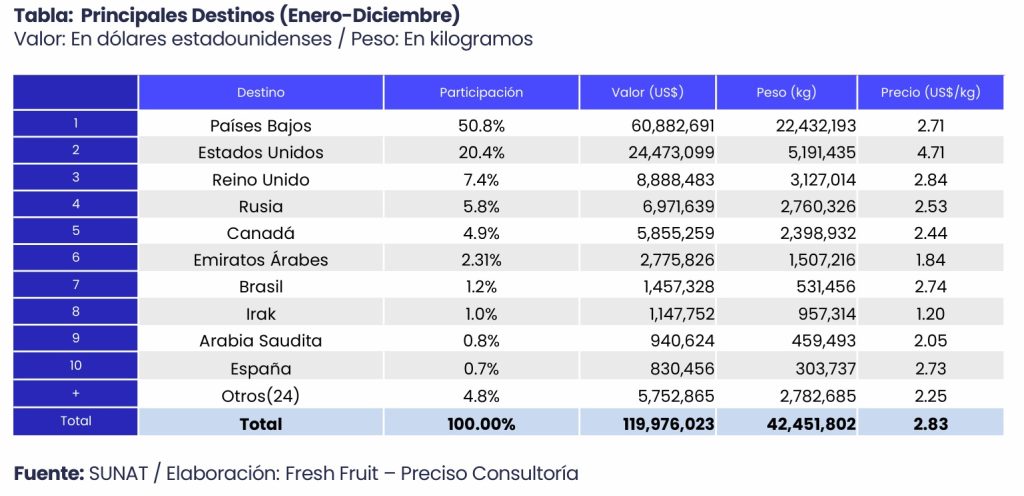The image size is (1024, 496).
Task: Click the Rusia destination cell
Action: coord(261,207)
